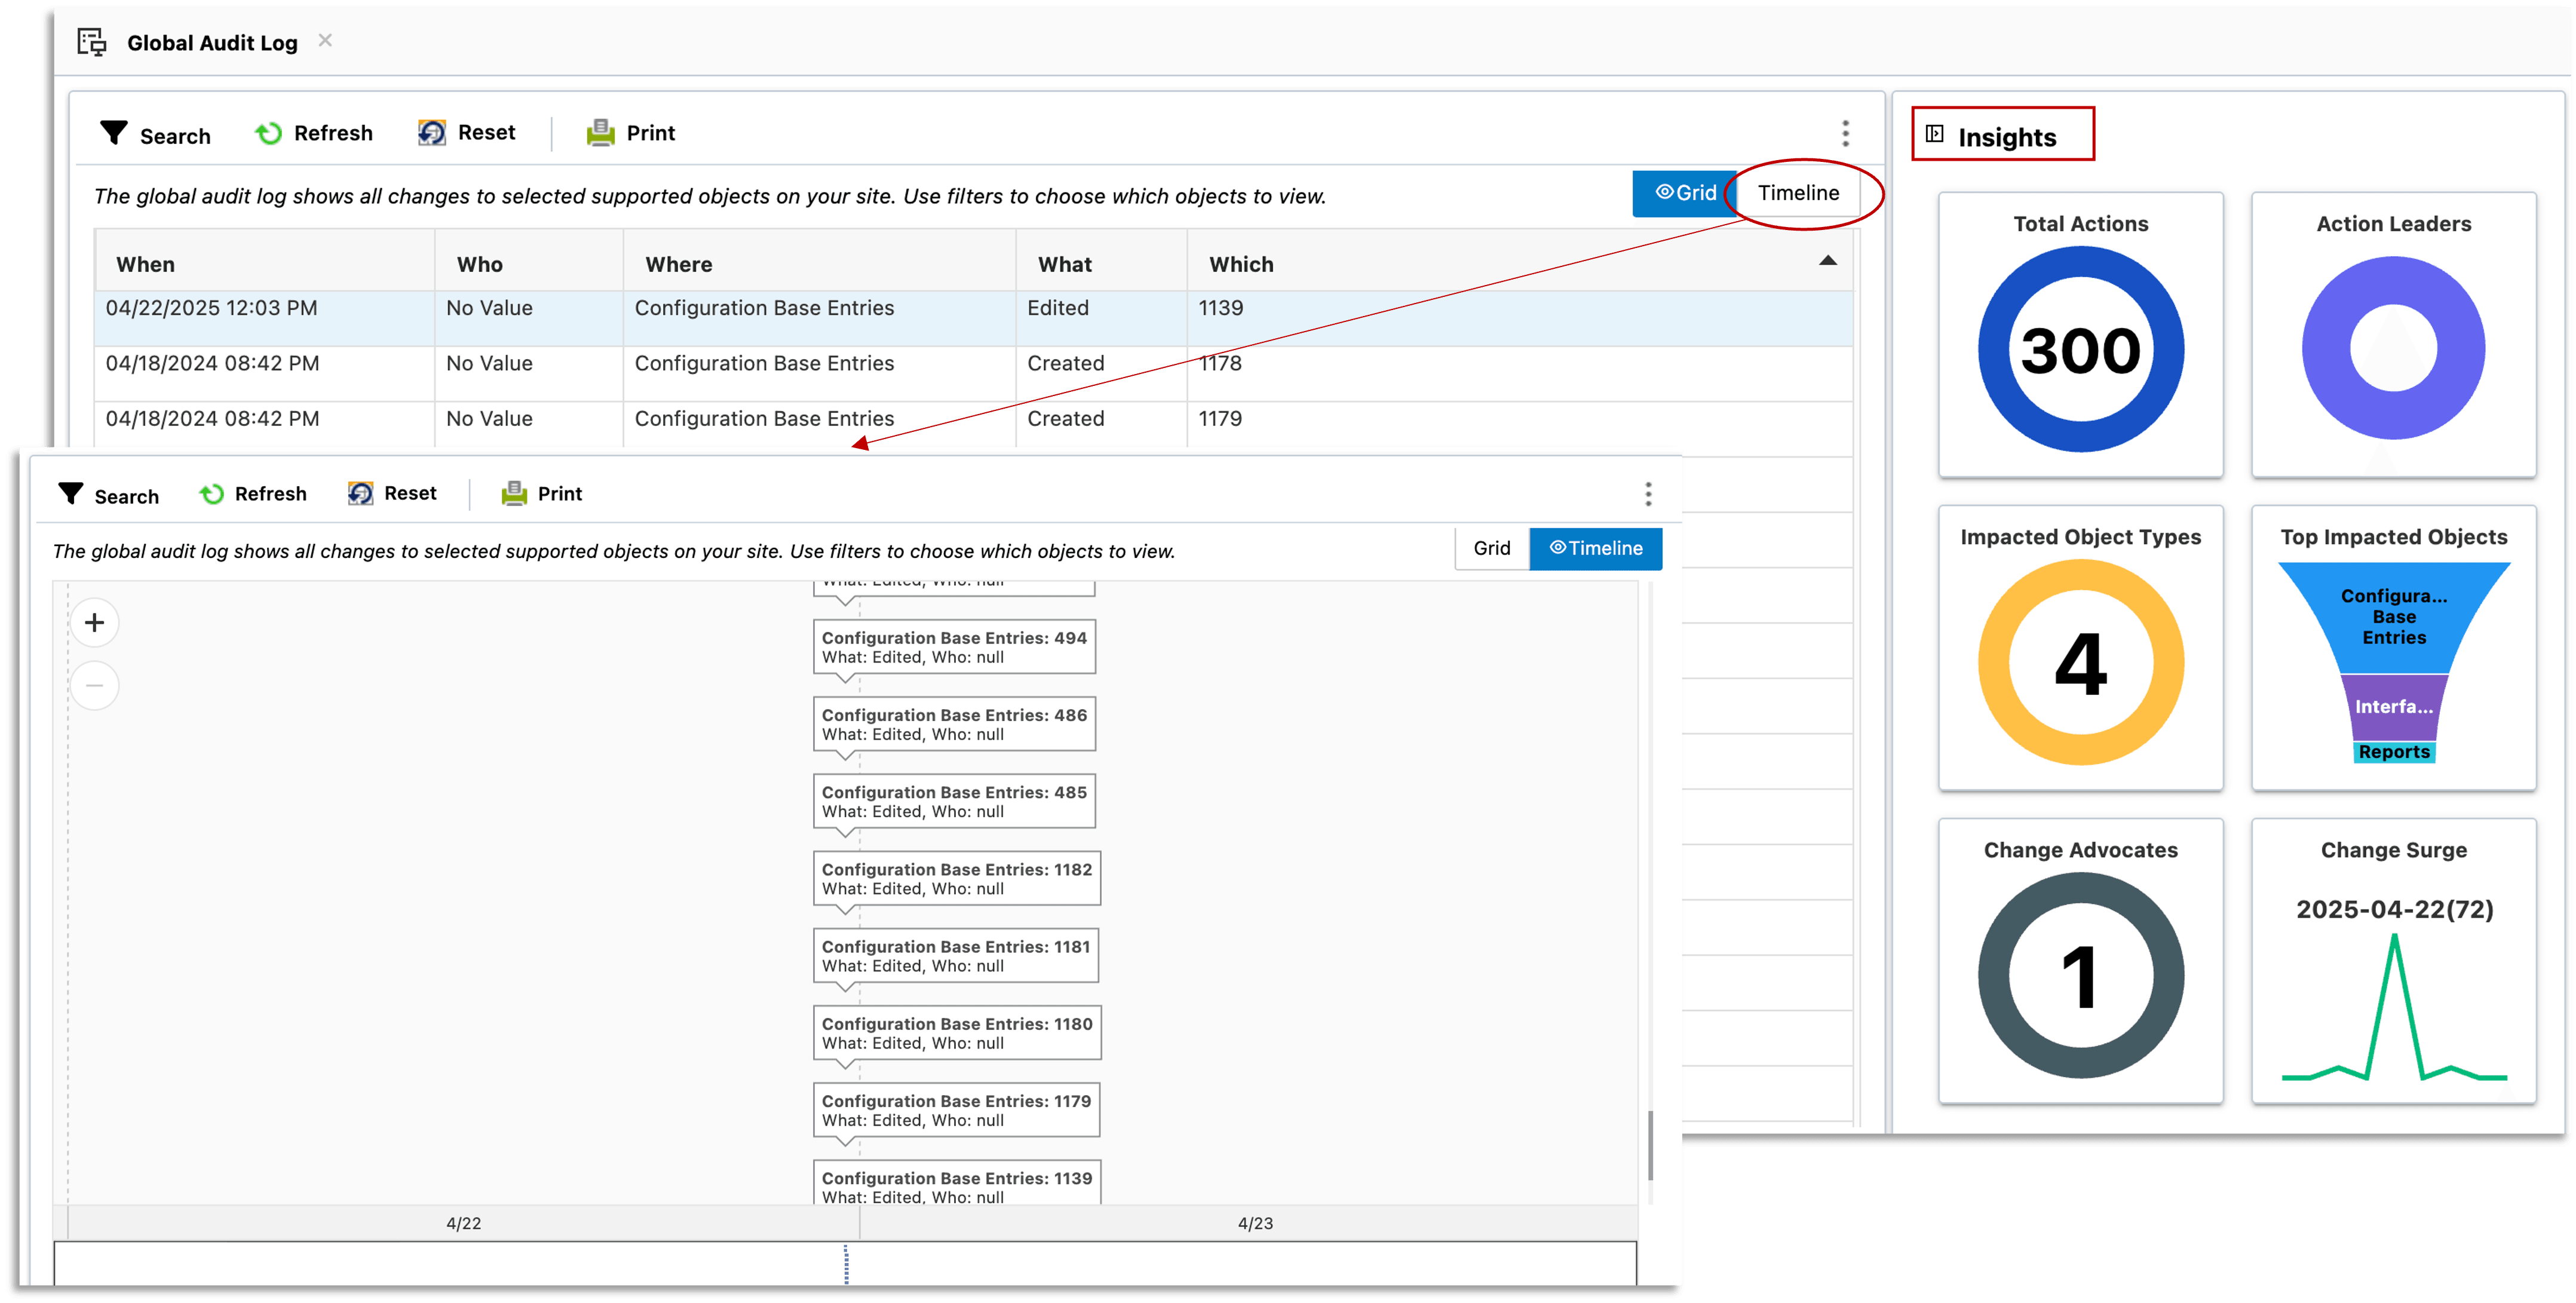Image resolution: width=2576 pixels, height=1303 pixels.
Task: Open the timeline toolbar three-dot menu
Action: tap(1648, 493)
